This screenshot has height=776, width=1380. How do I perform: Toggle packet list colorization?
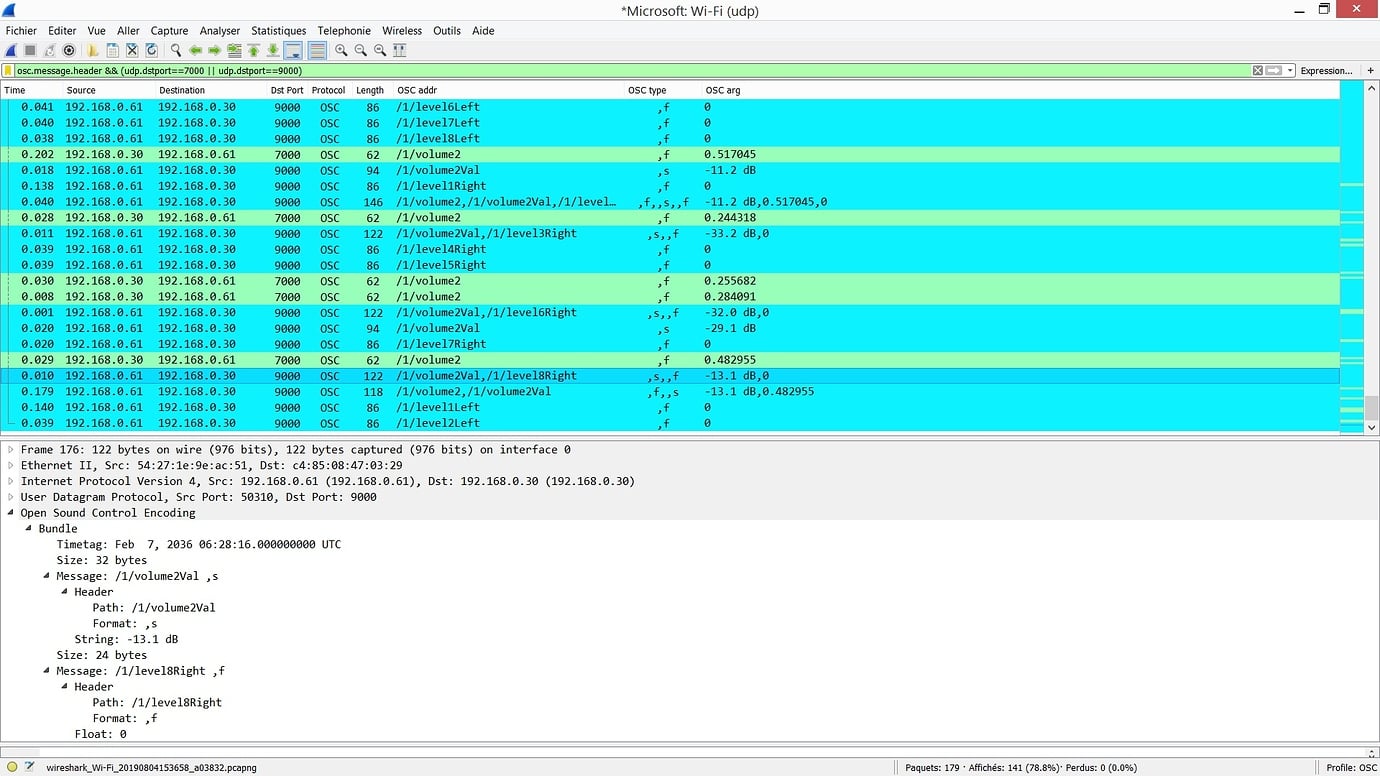315,50
